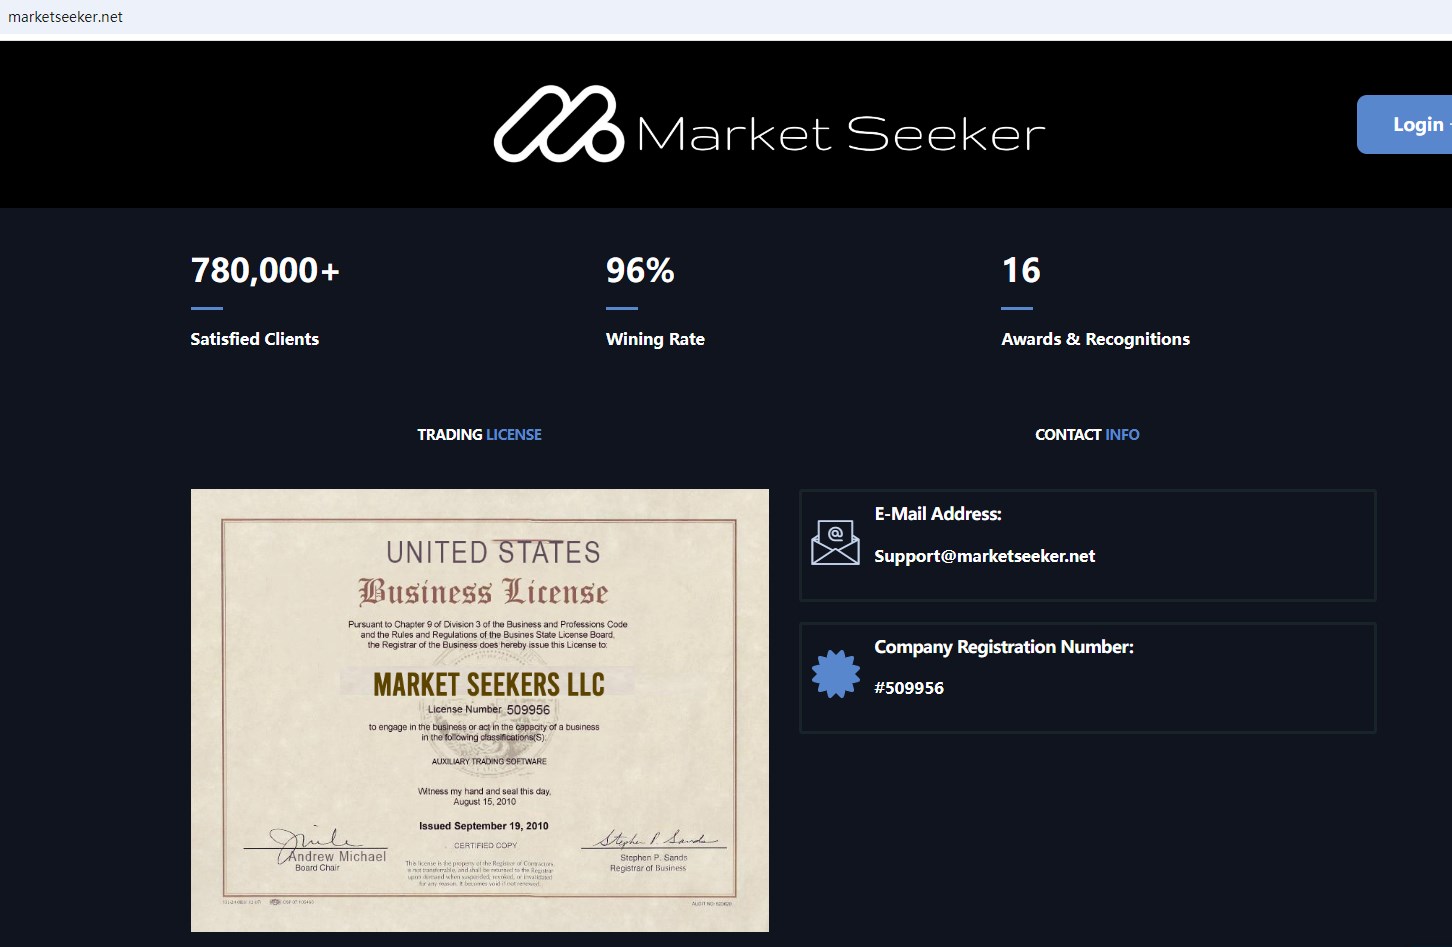Screen dimensions: 1452x947
Task: Click the Satisfied Clients label
Action: pyautogui.click(x=255, y=339)
